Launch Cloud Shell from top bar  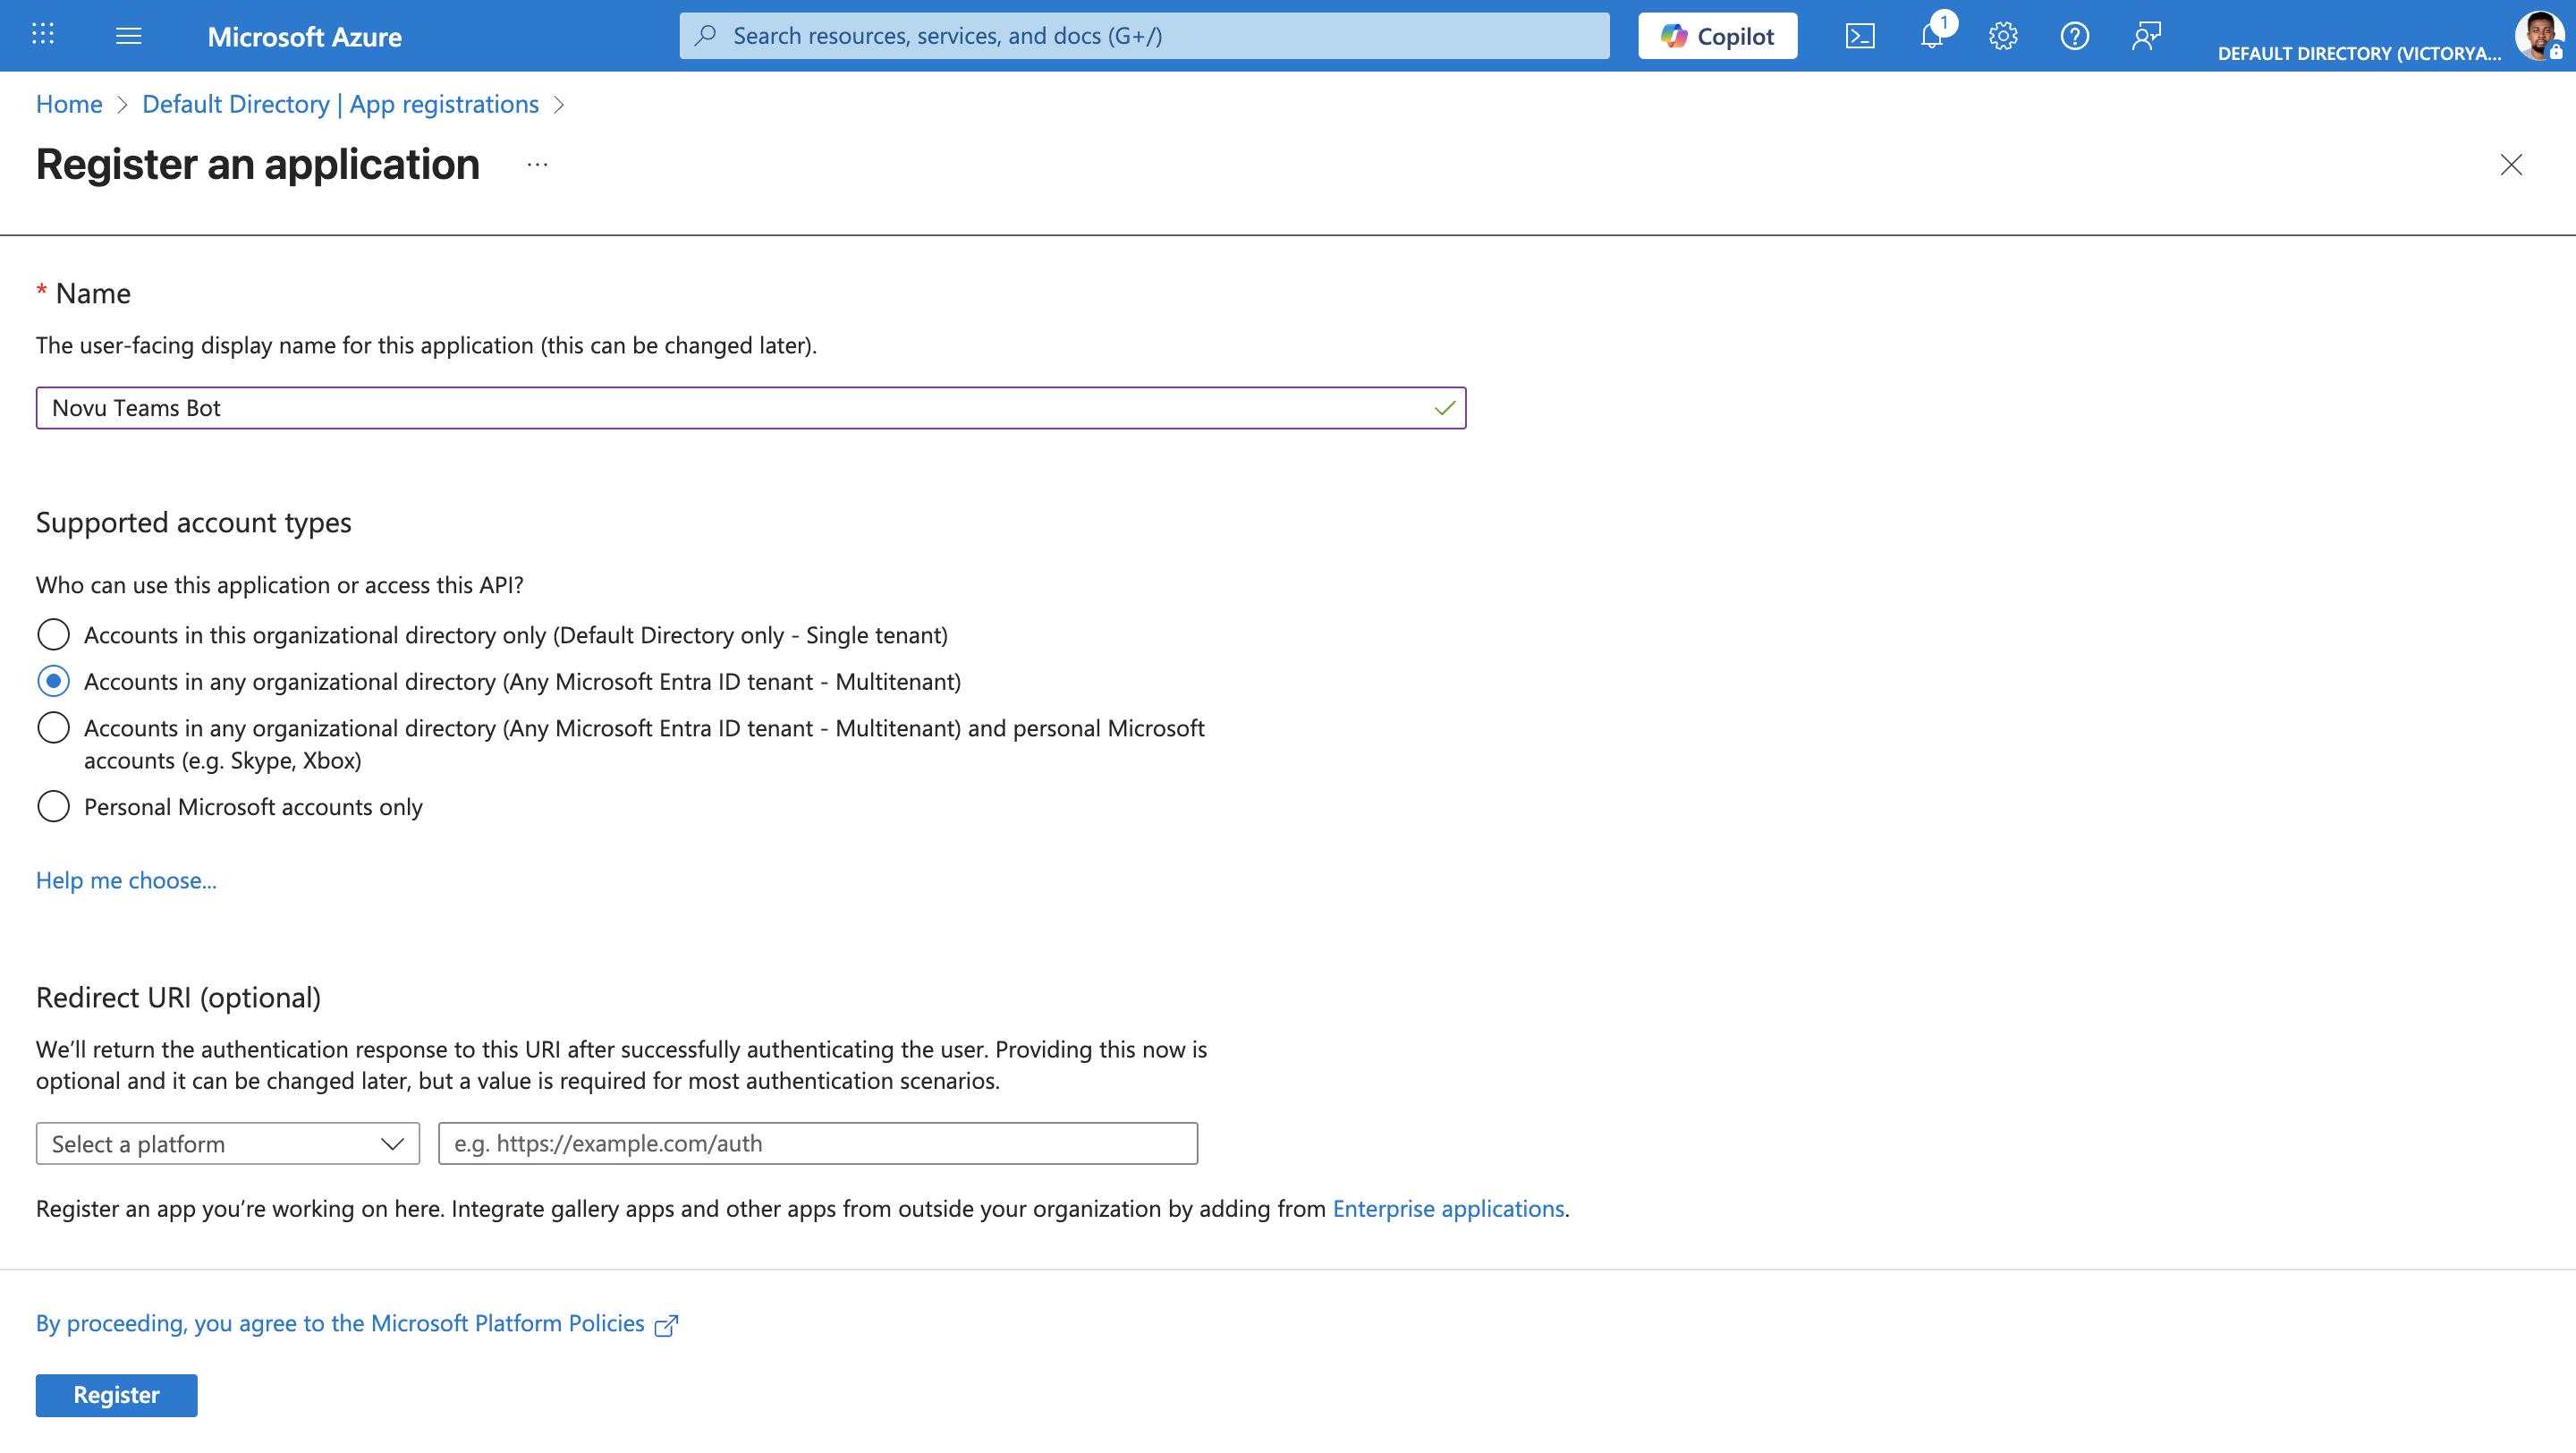[x=1859, y=36]
